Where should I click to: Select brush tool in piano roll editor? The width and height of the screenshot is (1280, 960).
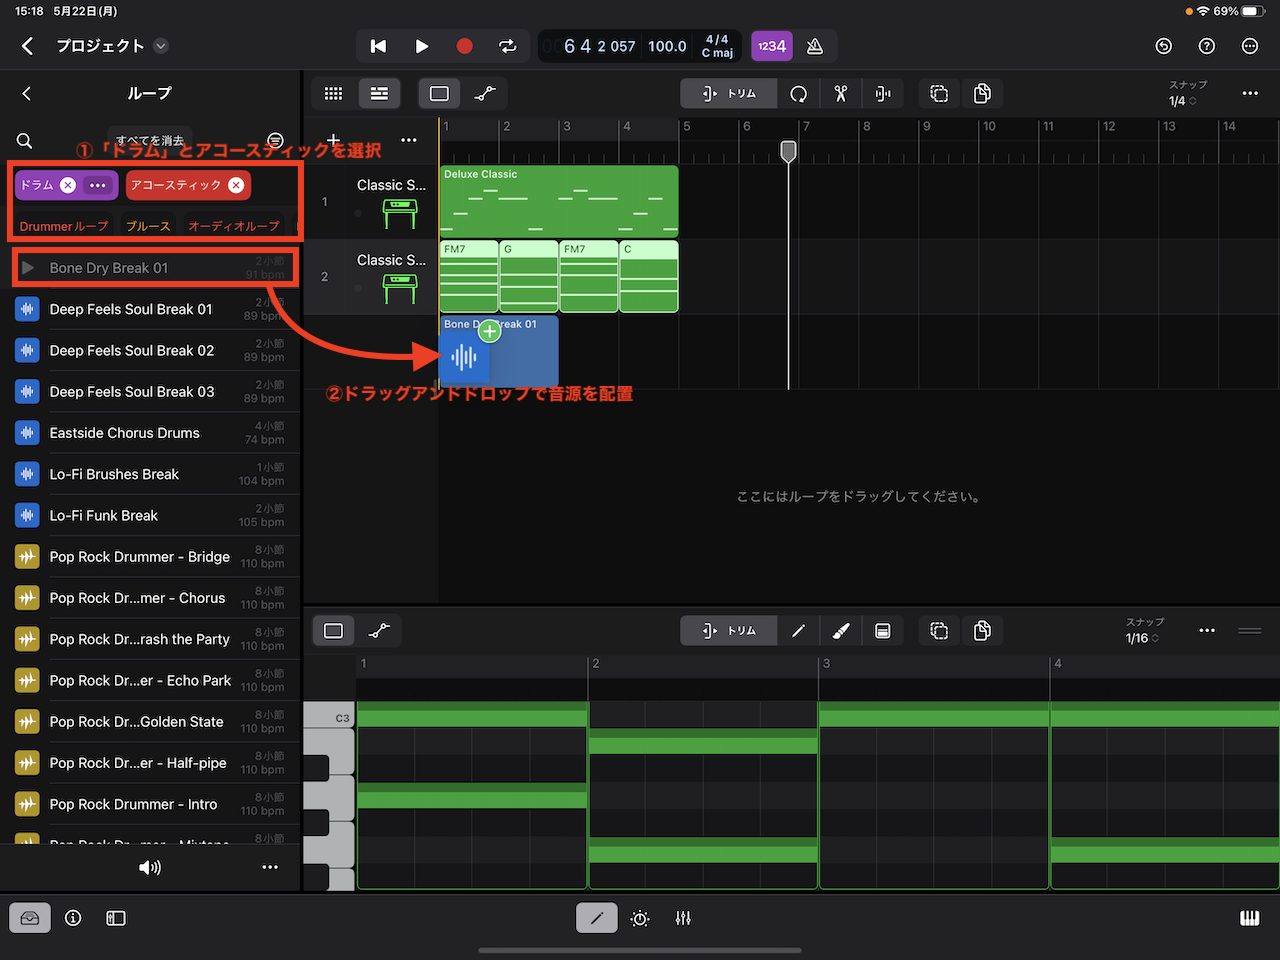(841, 630)
